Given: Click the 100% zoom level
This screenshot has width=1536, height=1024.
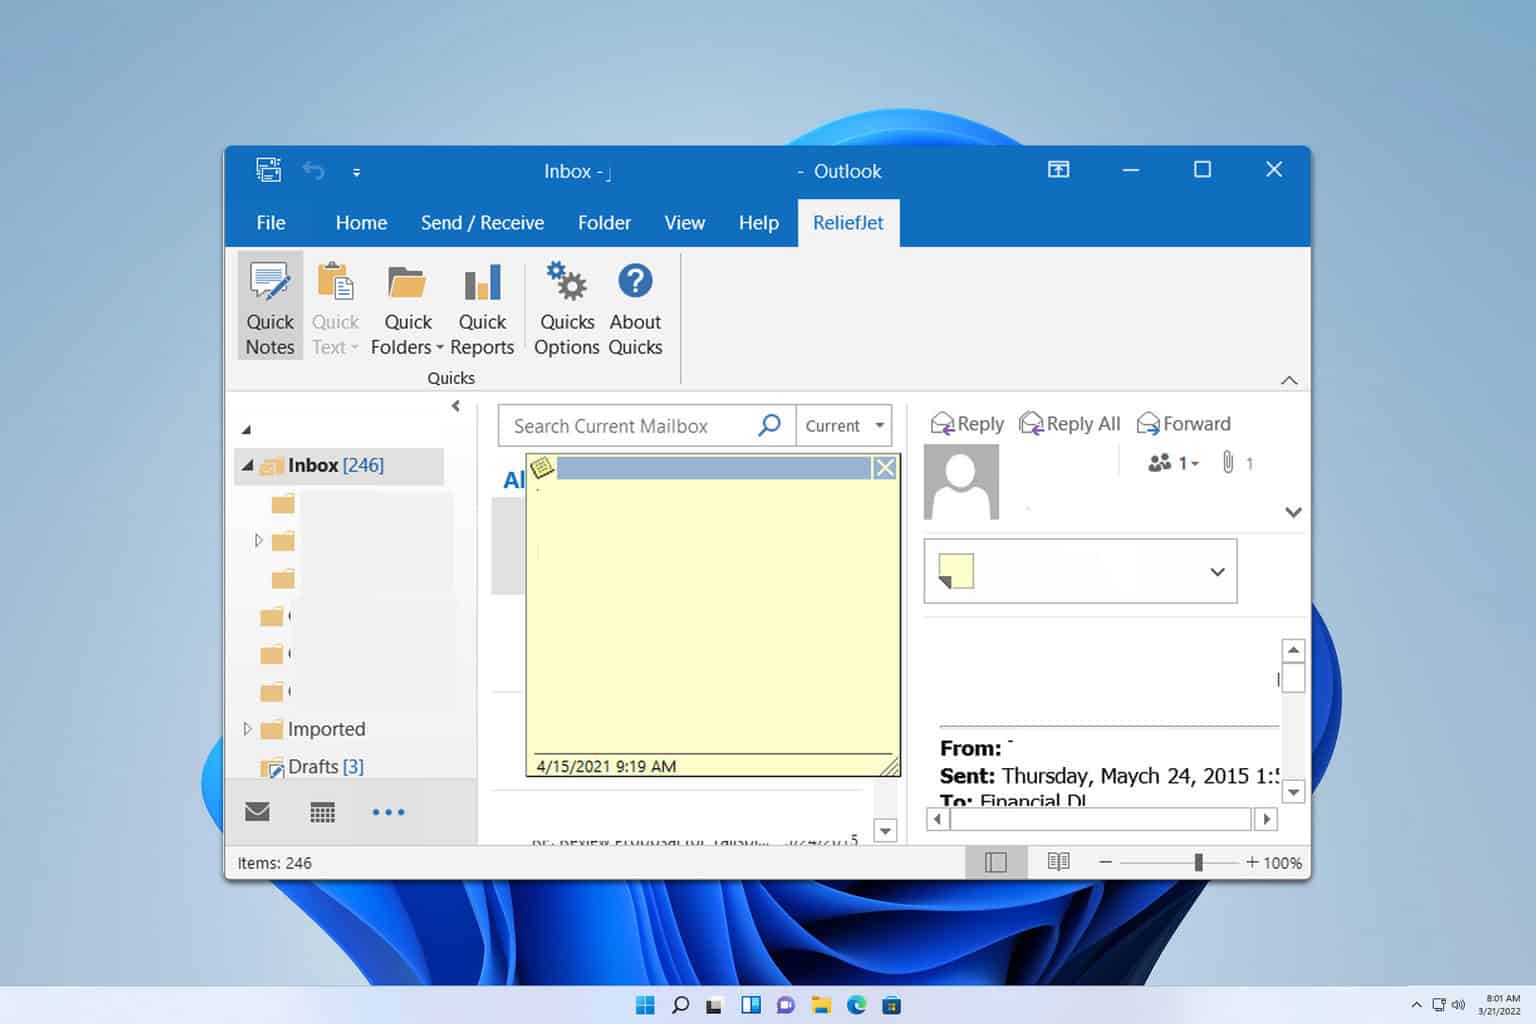Looking at the screenshot, I should pyautogui.click(x=1283, y=862).
